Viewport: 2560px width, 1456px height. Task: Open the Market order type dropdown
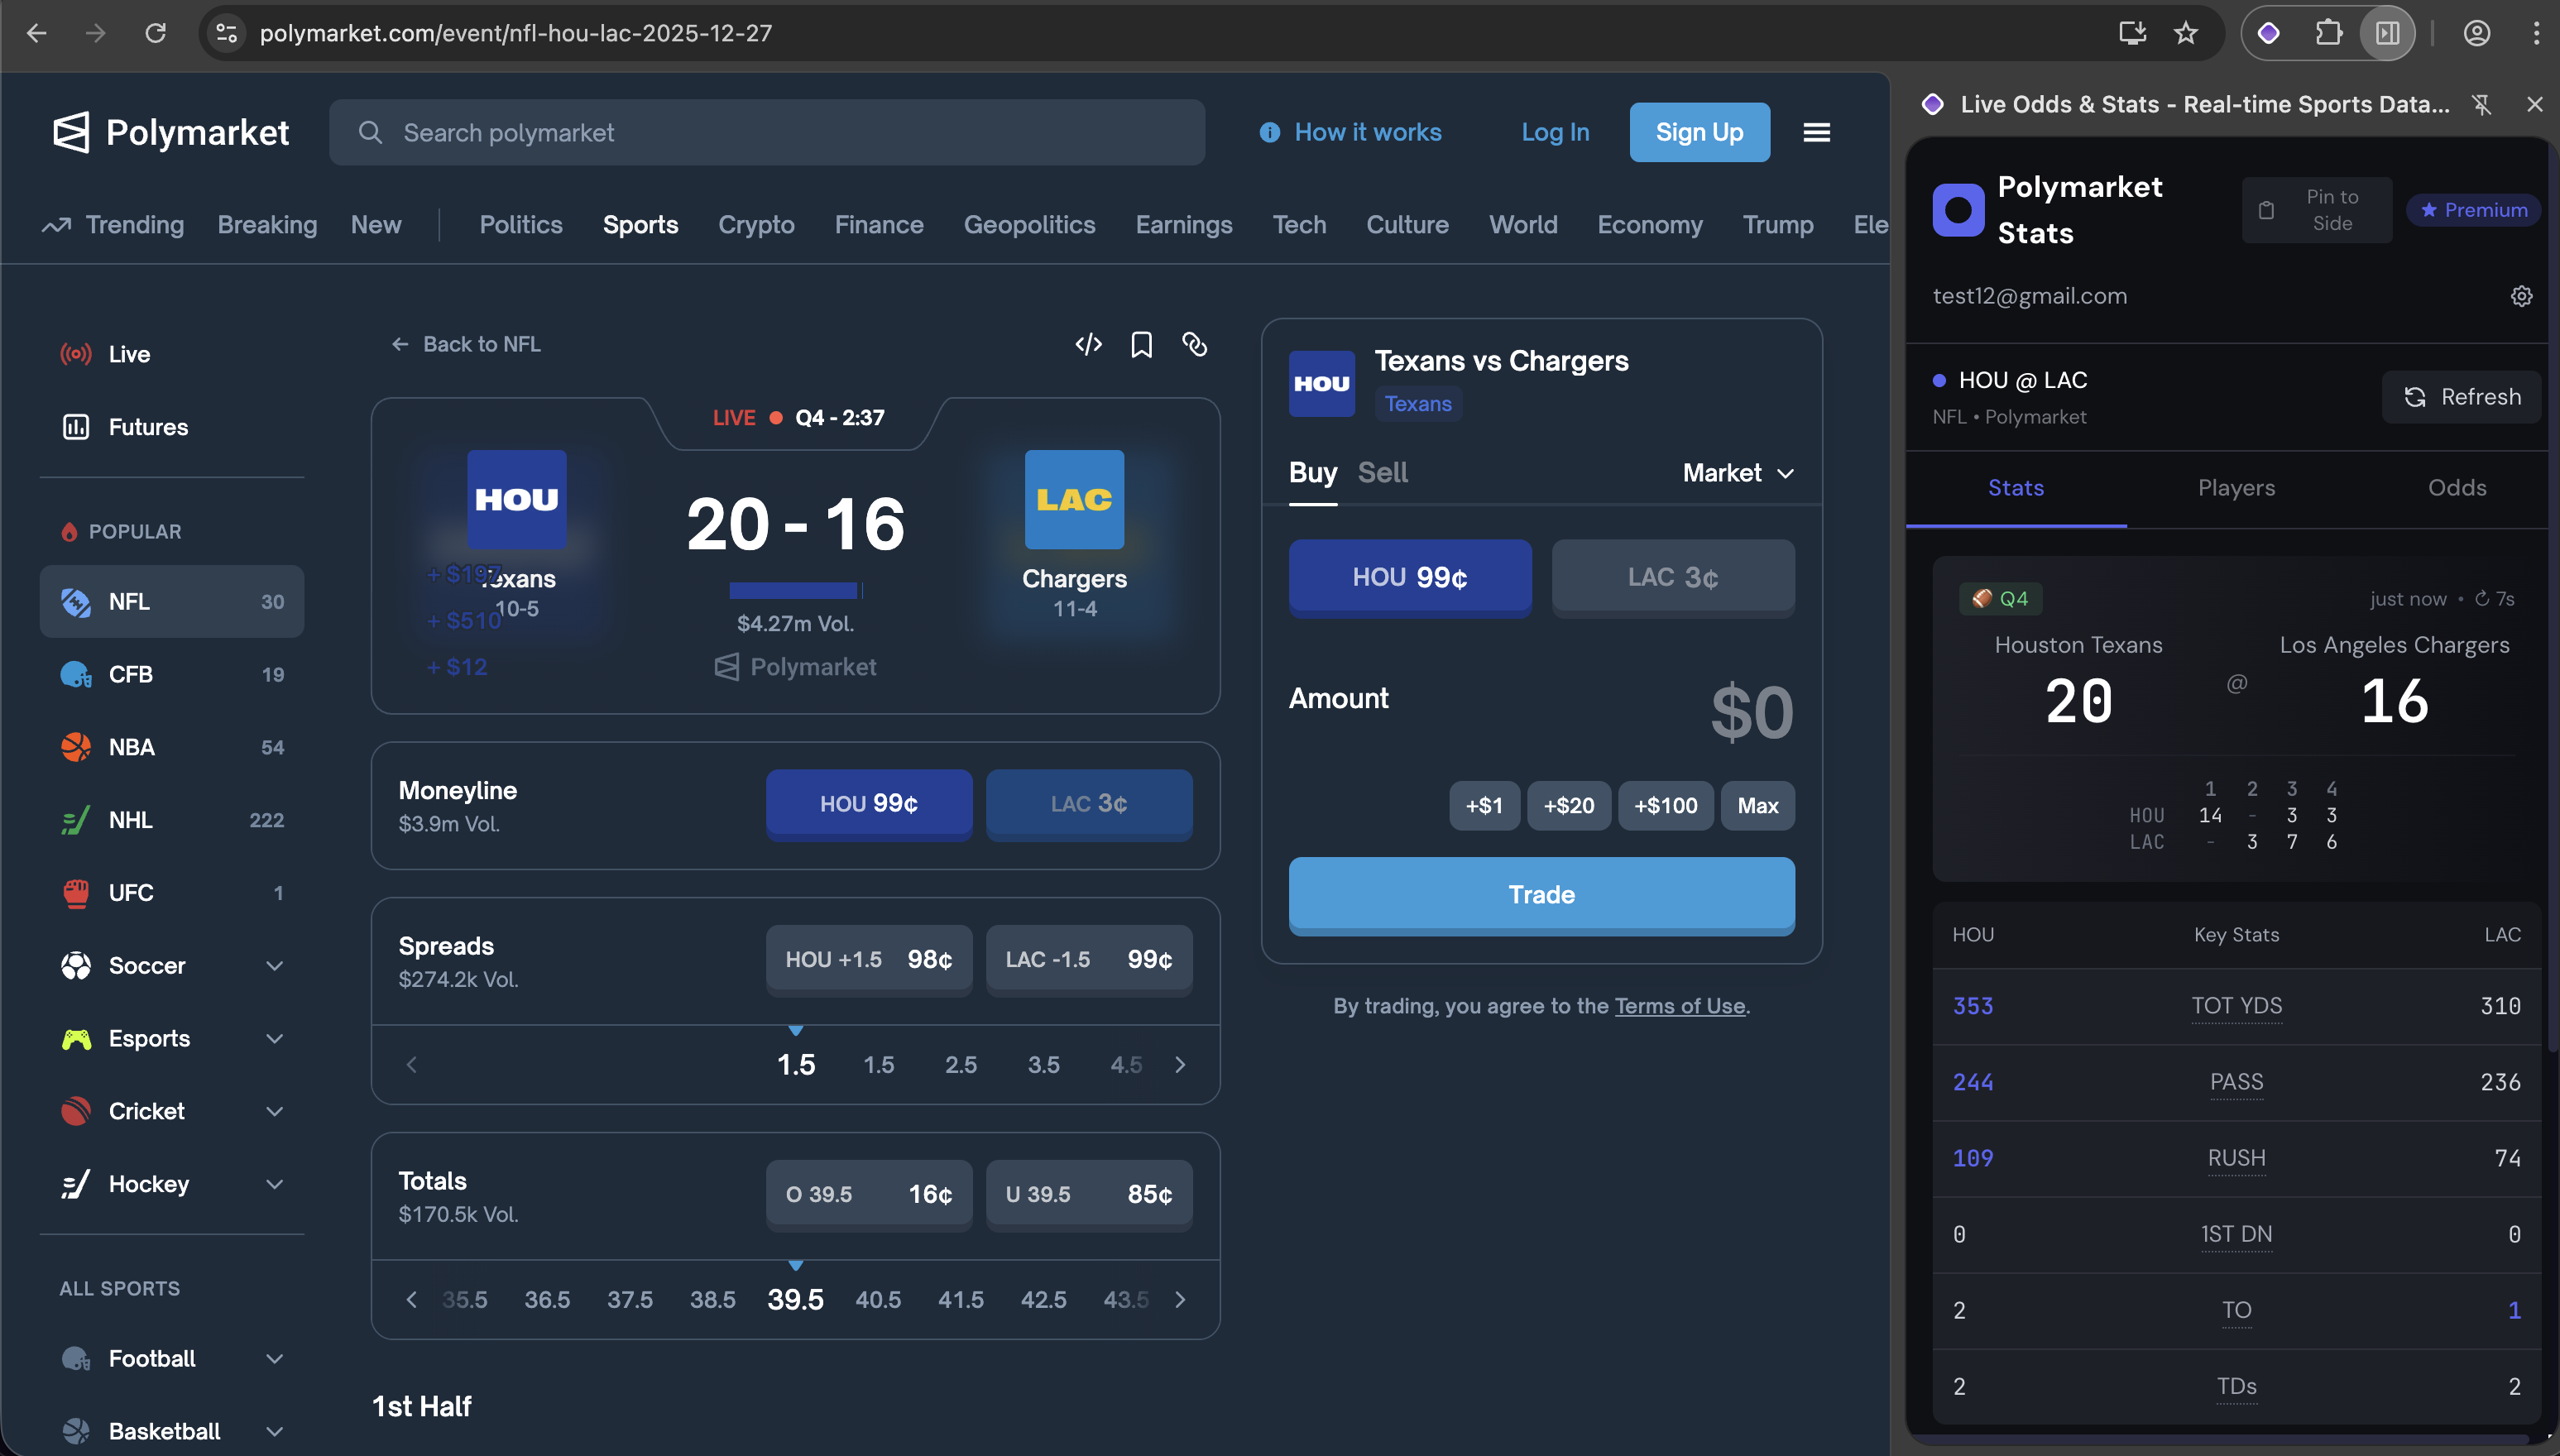pos(1737,472)
